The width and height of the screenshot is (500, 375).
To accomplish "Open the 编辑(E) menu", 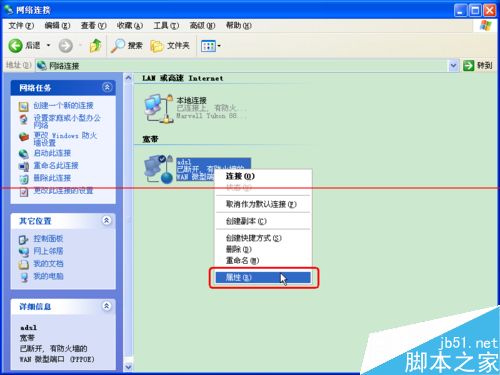I will [57, 25].
